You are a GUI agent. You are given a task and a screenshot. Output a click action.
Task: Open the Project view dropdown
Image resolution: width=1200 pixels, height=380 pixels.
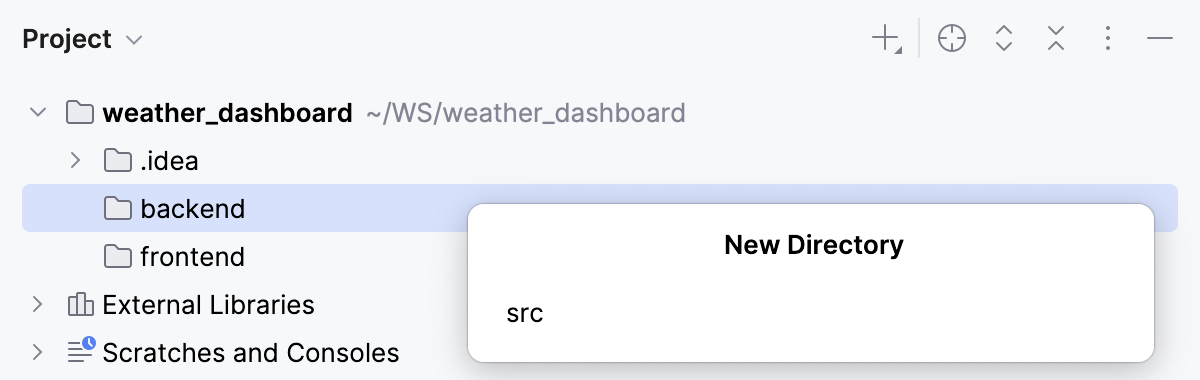(82, 40)
